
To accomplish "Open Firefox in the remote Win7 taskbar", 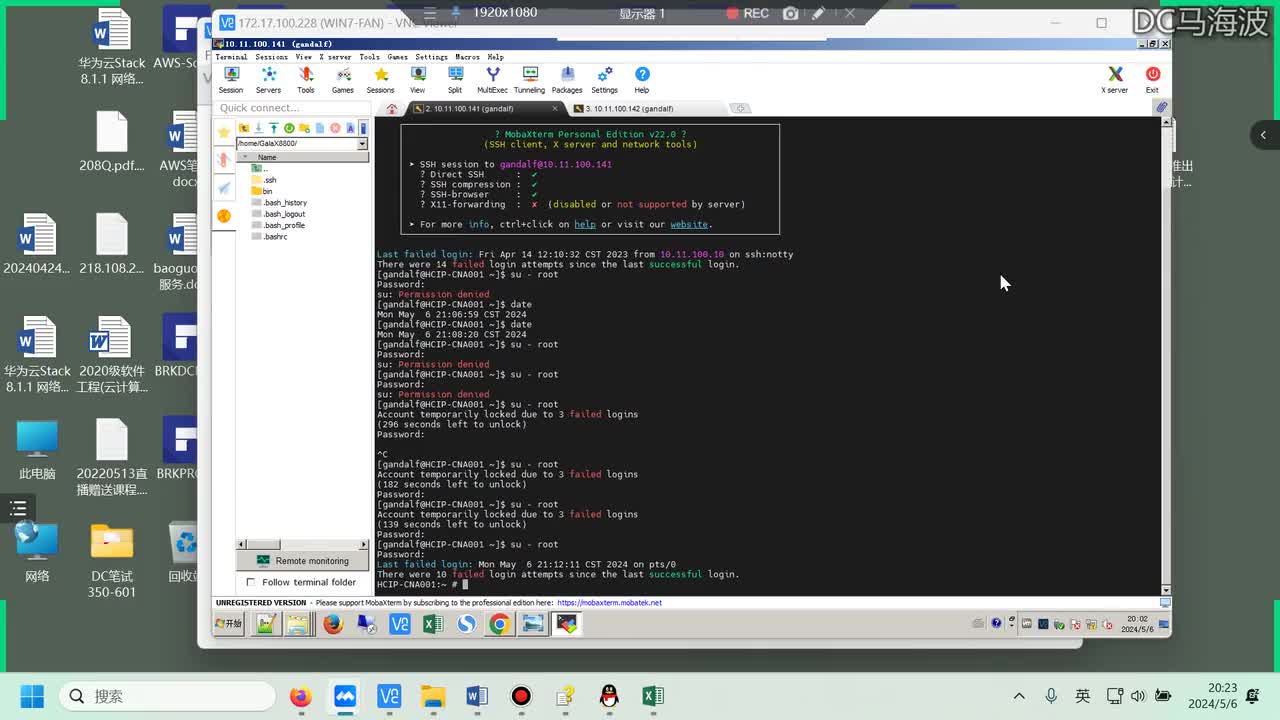I will tap(333, 624).
